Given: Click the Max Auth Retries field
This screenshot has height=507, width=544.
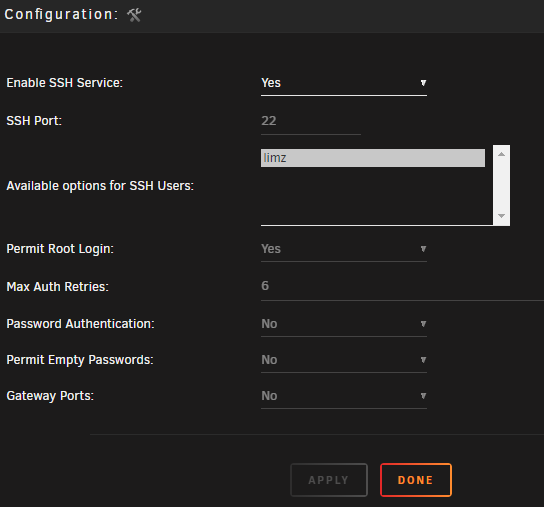Looking at the screenshot, I should pyautogui.click(x=402, y=287).
